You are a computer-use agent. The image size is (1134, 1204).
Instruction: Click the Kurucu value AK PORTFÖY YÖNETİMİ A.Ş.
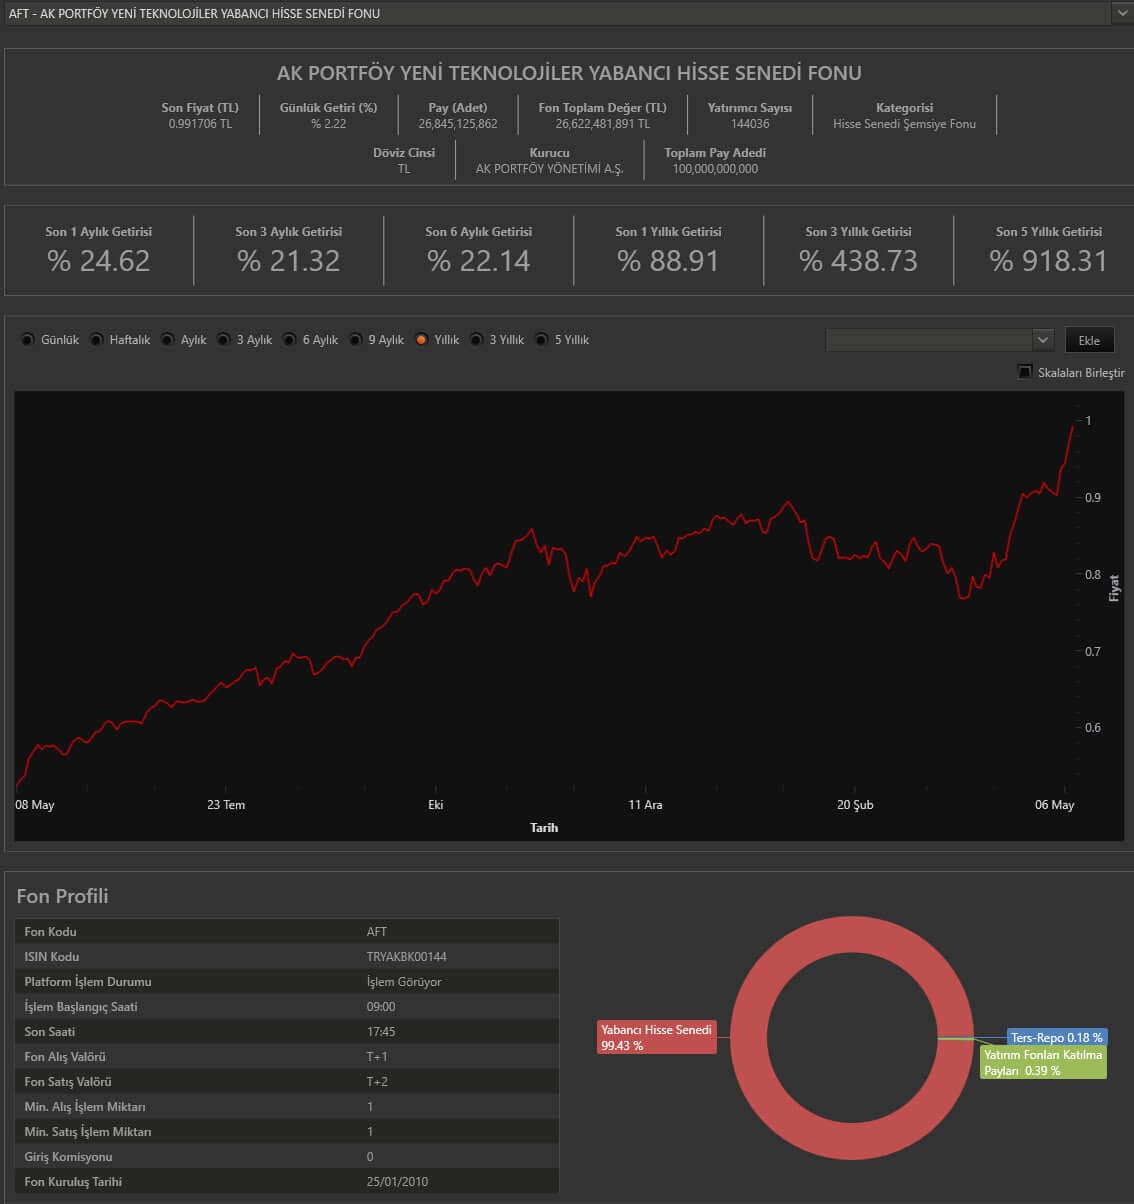coord(549,169)
